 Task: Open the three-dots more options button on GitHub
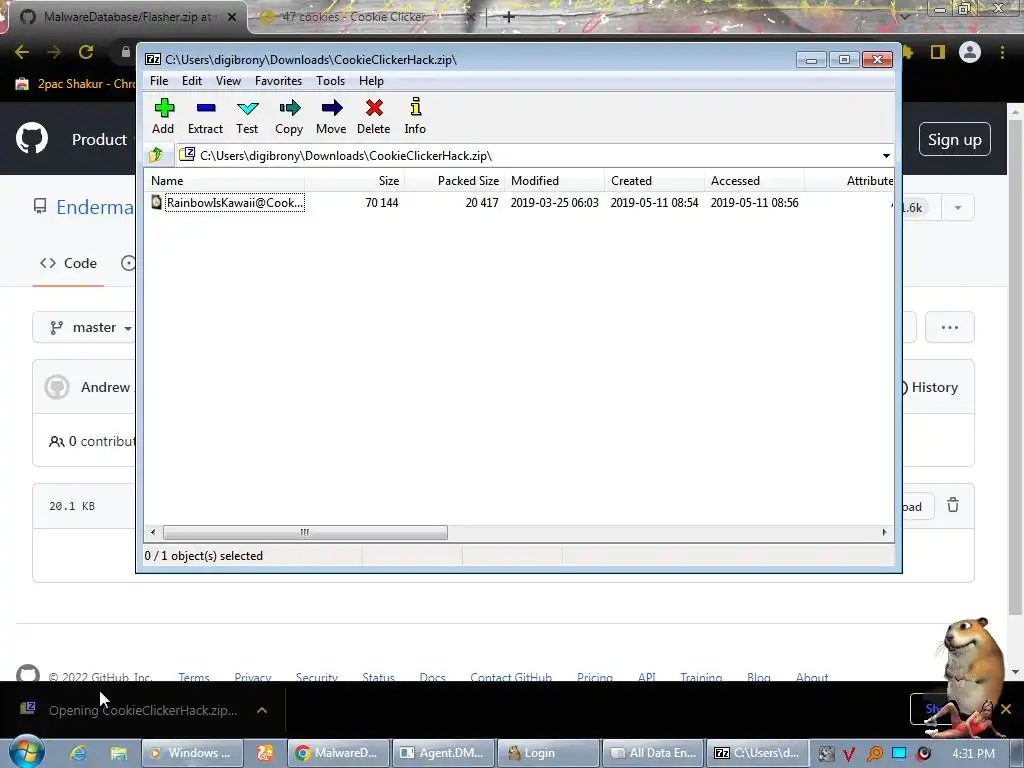coord(950,327)
